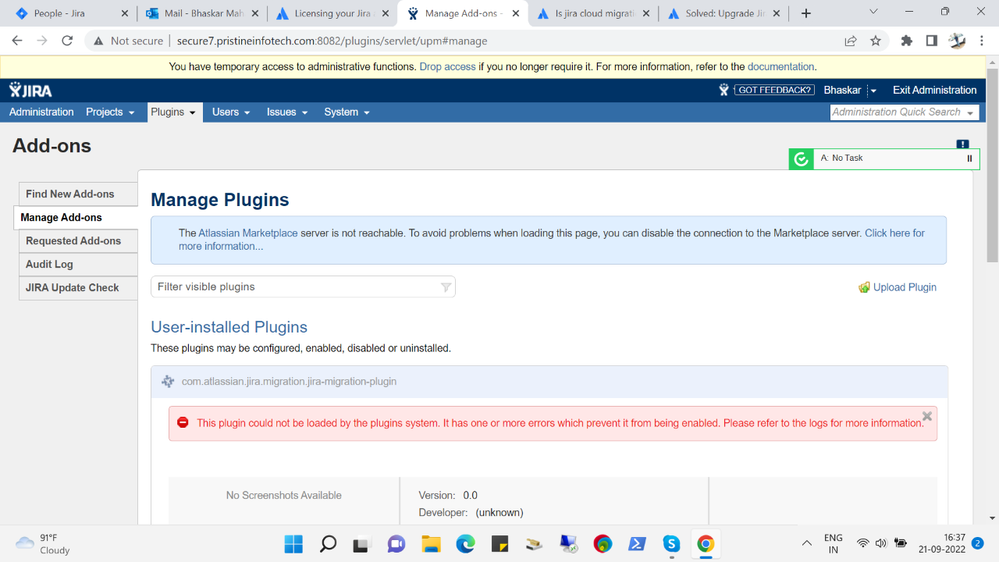The image size is (999, 562).
Task: Switch to People - Jira browser tab
Action: coord(72,13)
